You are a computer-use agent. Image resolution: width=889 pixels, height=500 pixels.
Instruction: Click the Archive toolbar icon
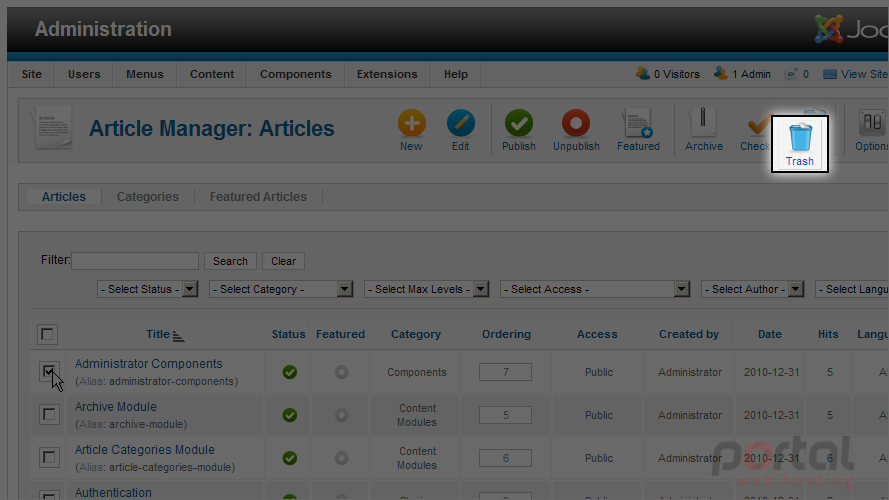703,122
